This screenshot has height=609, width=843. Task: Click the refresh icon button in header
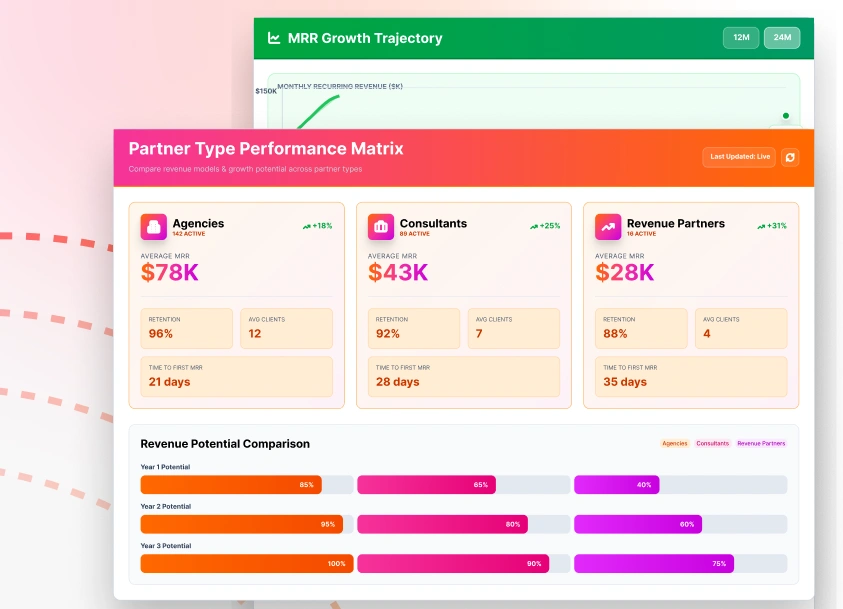(789, 157)
